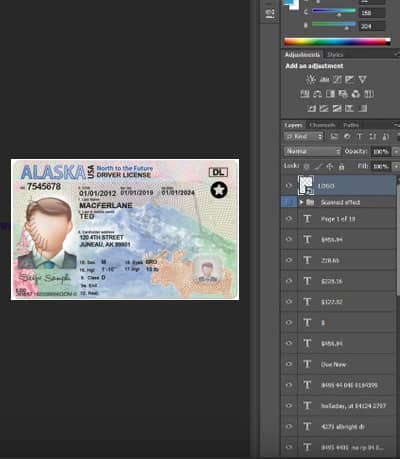Image resolution: width=400 pixels, height=459 pixels.
Task: Open the Opacity slider arrow
Action: [396, 152]
